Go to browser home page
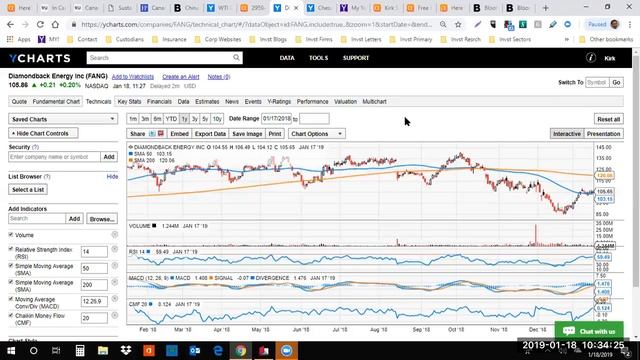The height and width of the screenshot is (360, 640). pos(55,24)
